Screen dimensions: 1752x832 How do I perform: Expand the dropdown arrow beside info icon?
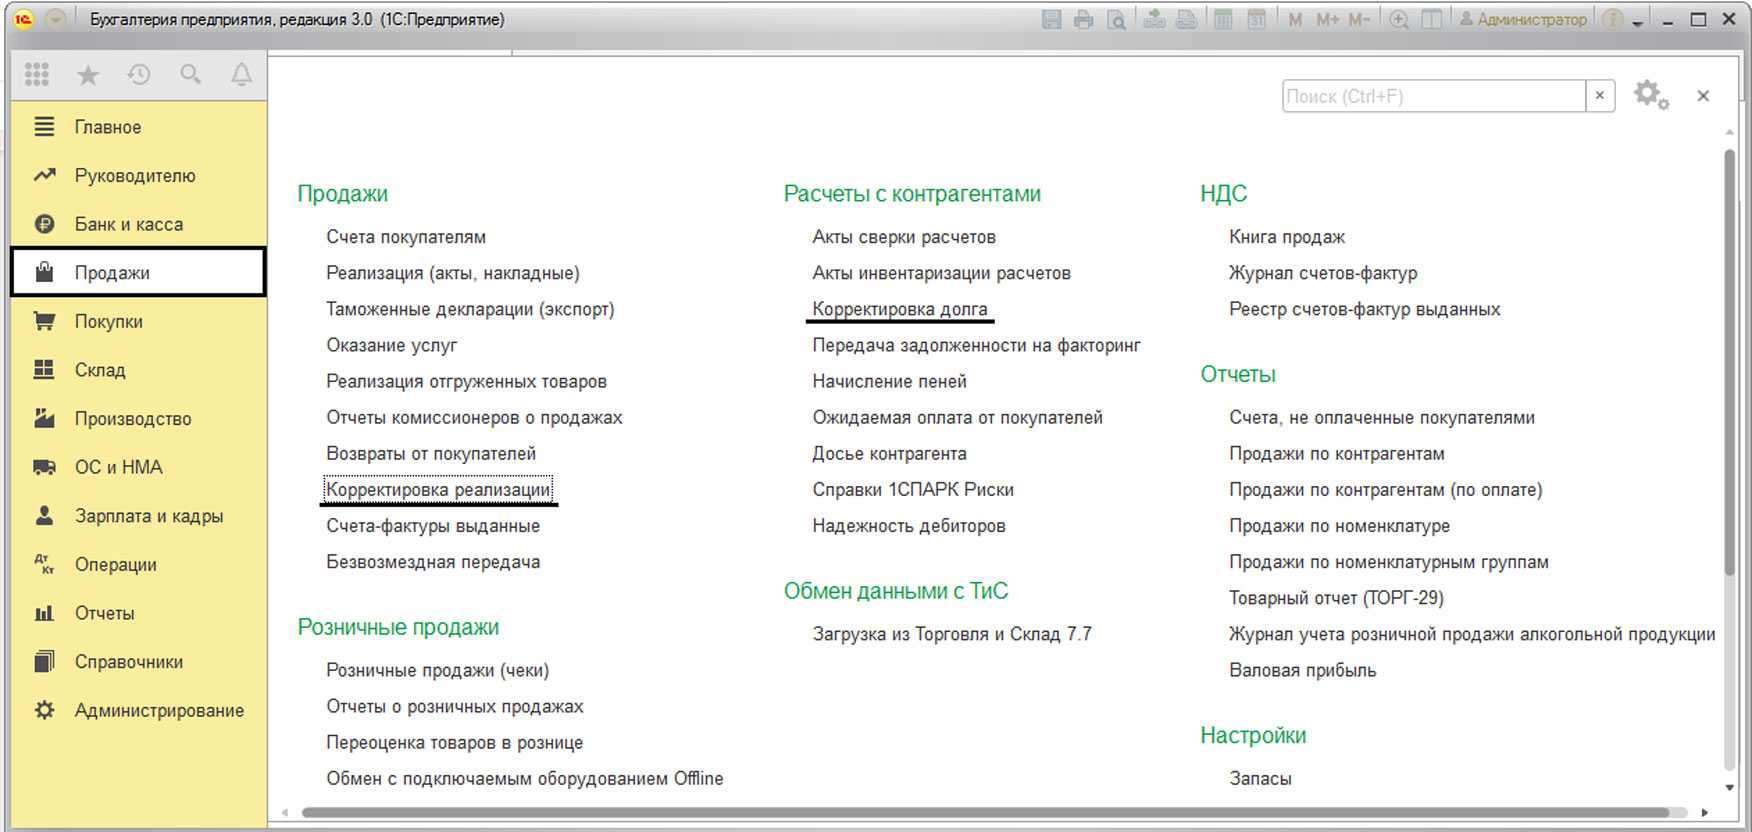(1638, 22)
